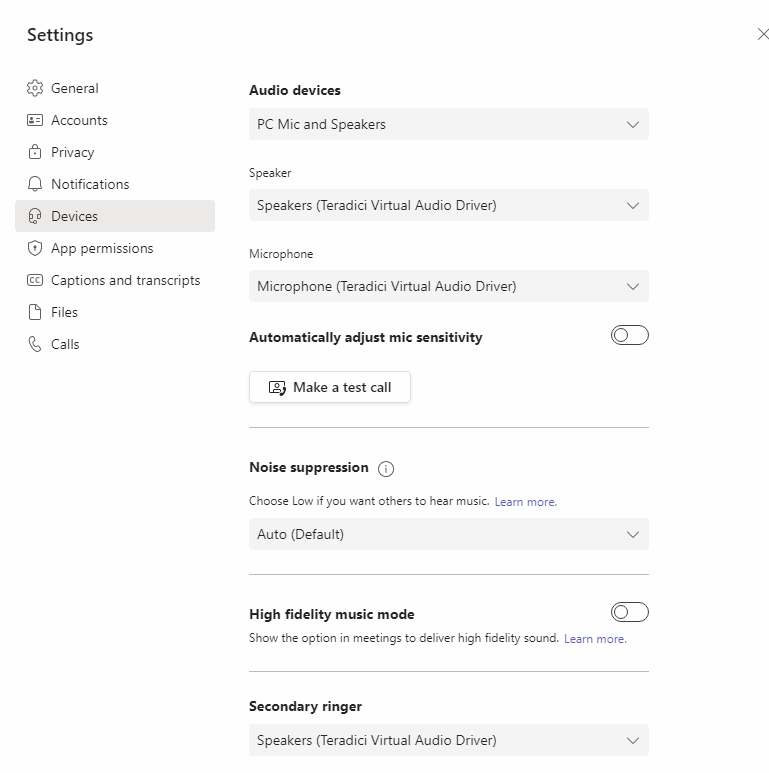Screen dimensions: 769x773
Task: Open Learn more link for noise suppression
Action: point(525,502)
